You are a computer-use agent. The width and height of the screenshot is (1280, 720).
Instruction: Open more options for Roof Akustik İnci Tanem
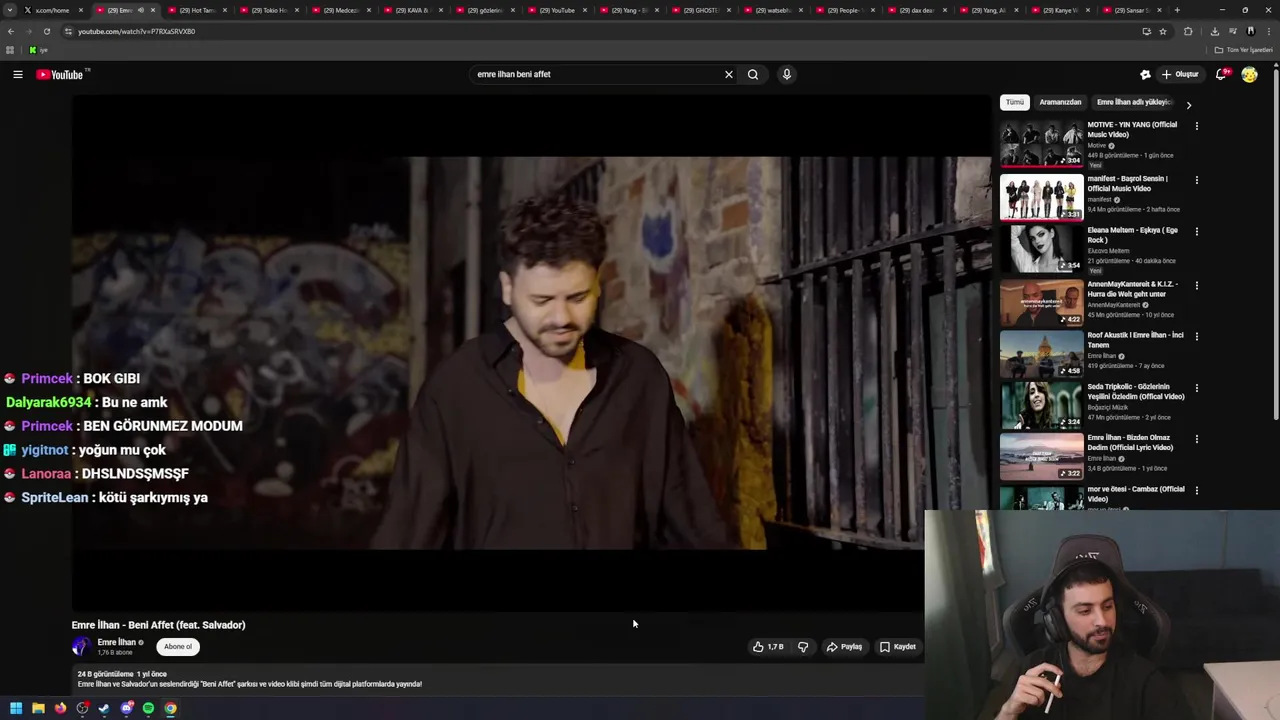pyautogui.click(x=1196, y=336)
